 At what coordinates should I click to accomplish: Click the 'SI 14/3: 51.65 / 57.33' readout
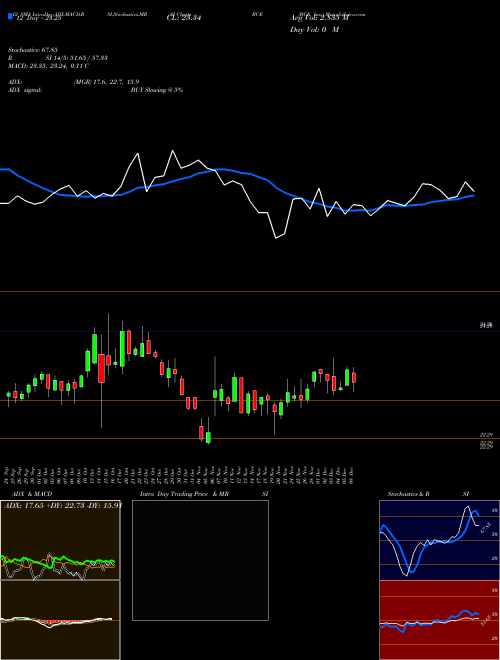(x=77, y=58)
